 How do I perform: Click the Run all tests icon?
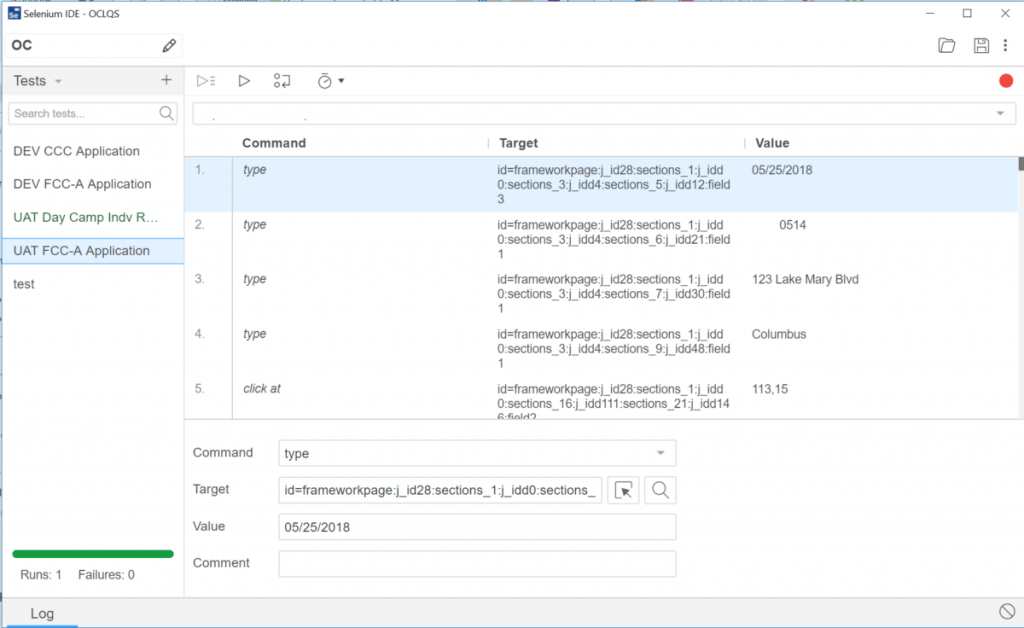pyautogui.click(x=206, y=81)
